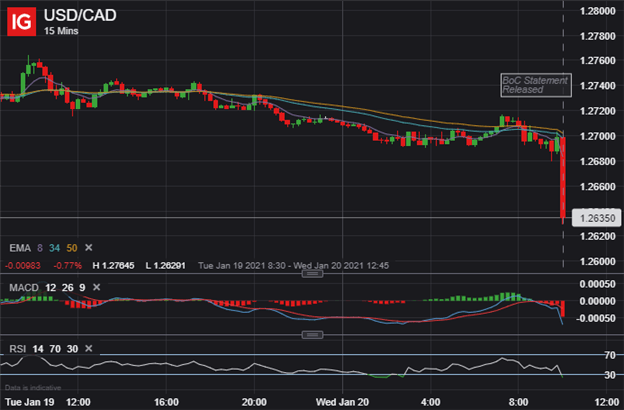Click the MACD 12 parameter value
The width and height of the screenshot is (624, 410).
point(51,287)
